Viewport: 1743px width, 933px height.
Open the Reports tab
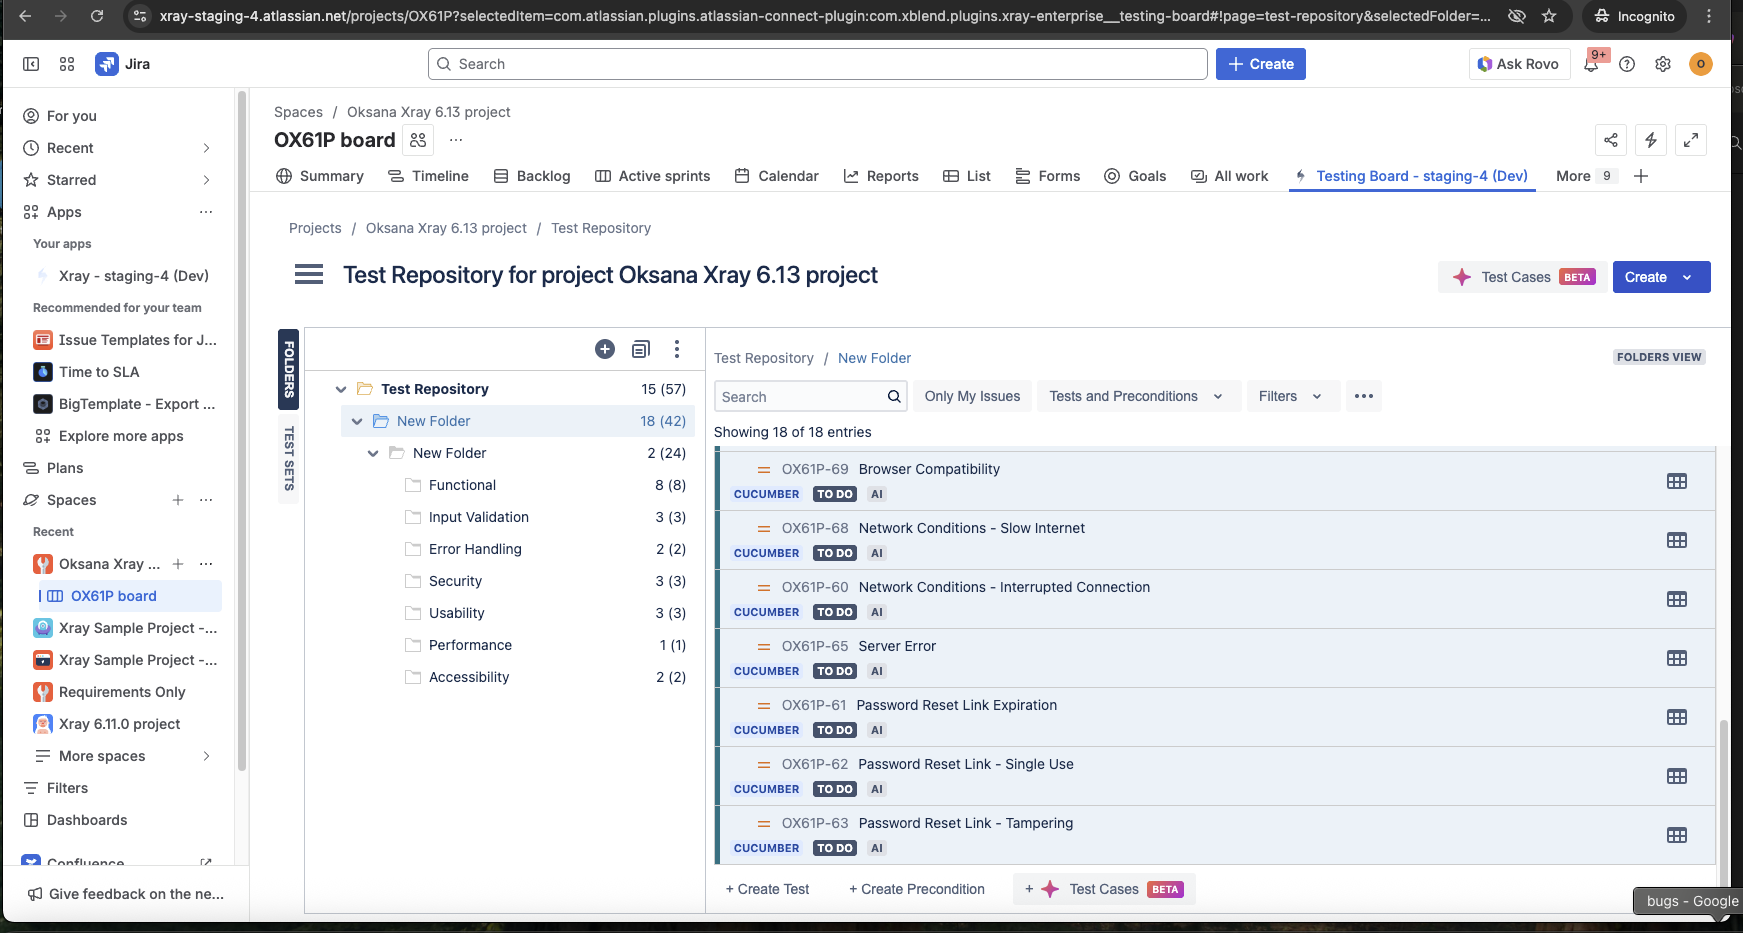pos(881,176)
